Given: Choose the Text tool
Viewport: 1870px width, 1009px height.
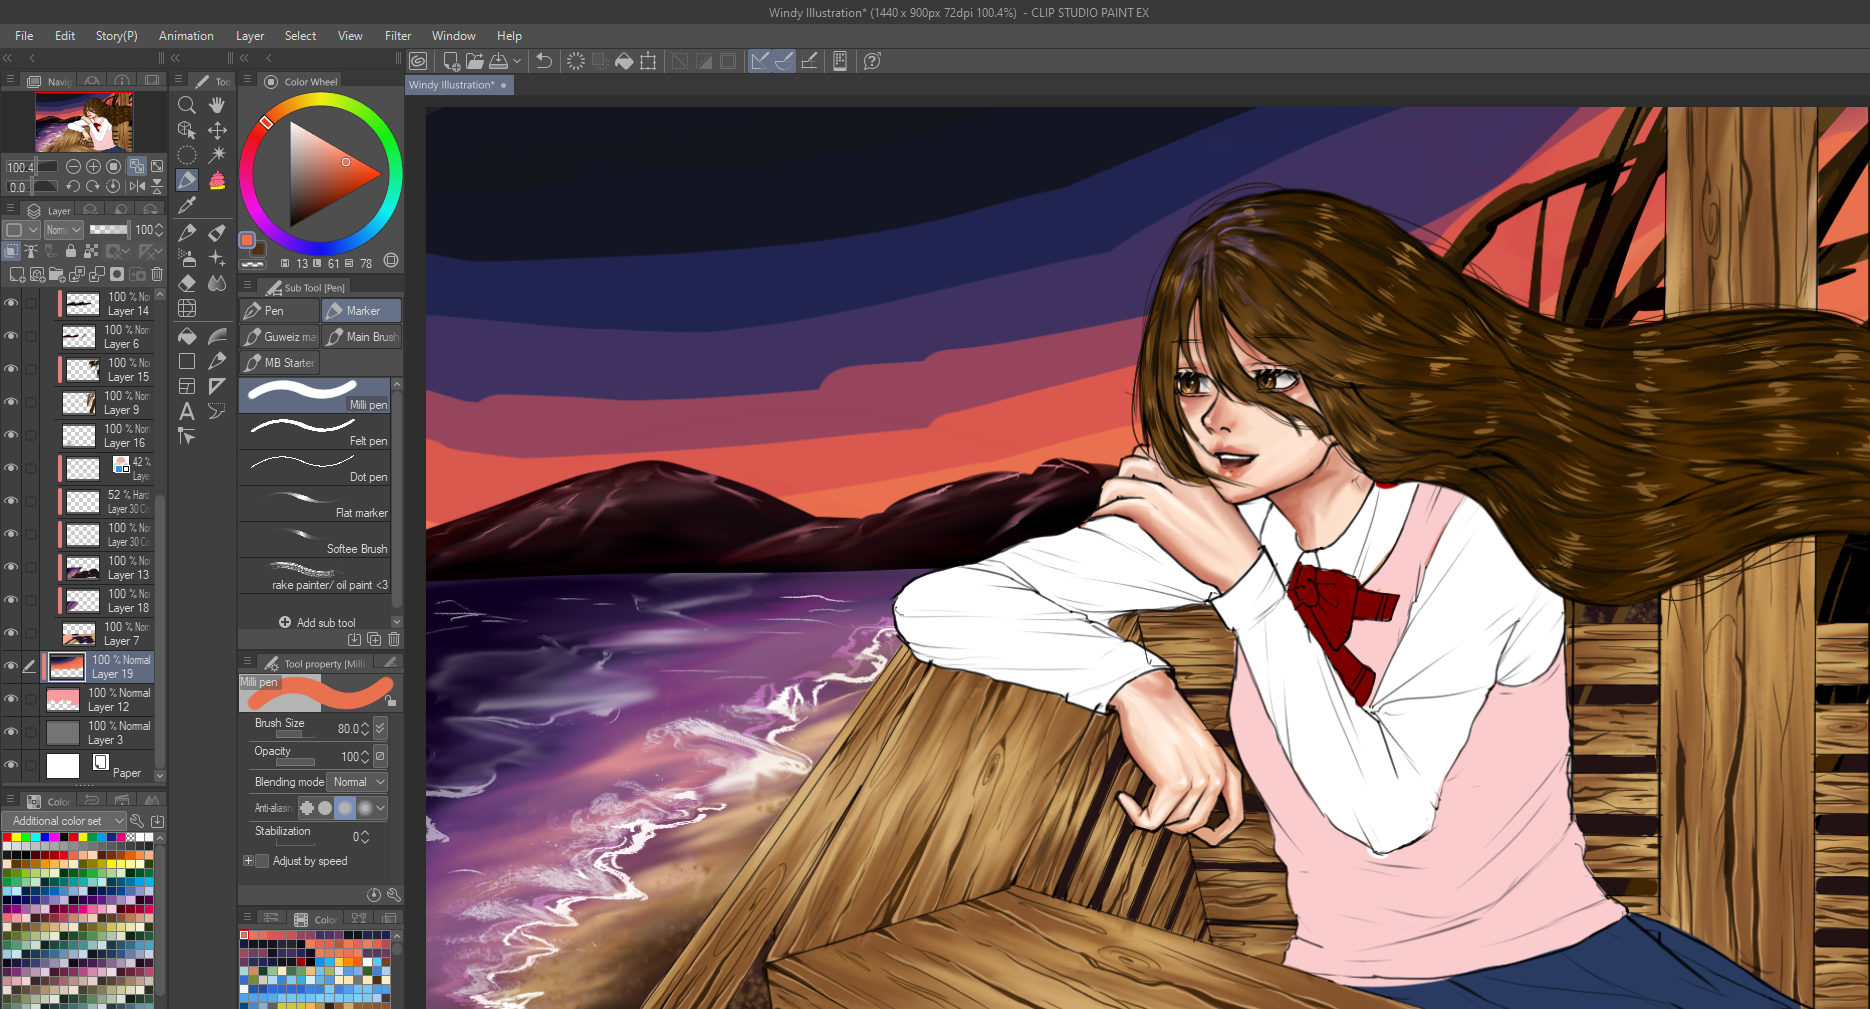Looking at the screenshot, I should [186, 411].
